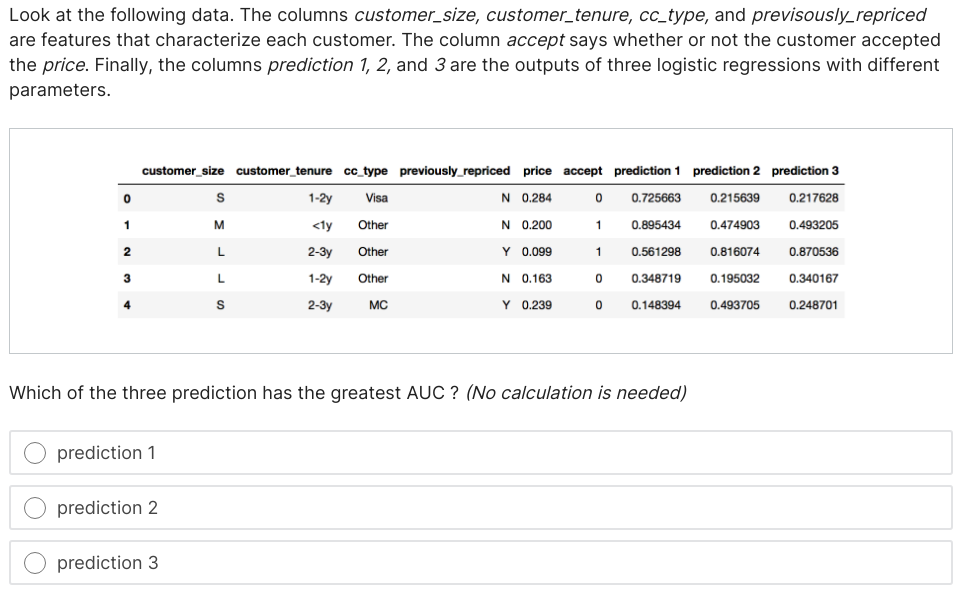The height and width of the screenshot is (604, 953).
Task: Click the 0.099 price value
Action: click(x=537, y=252)
